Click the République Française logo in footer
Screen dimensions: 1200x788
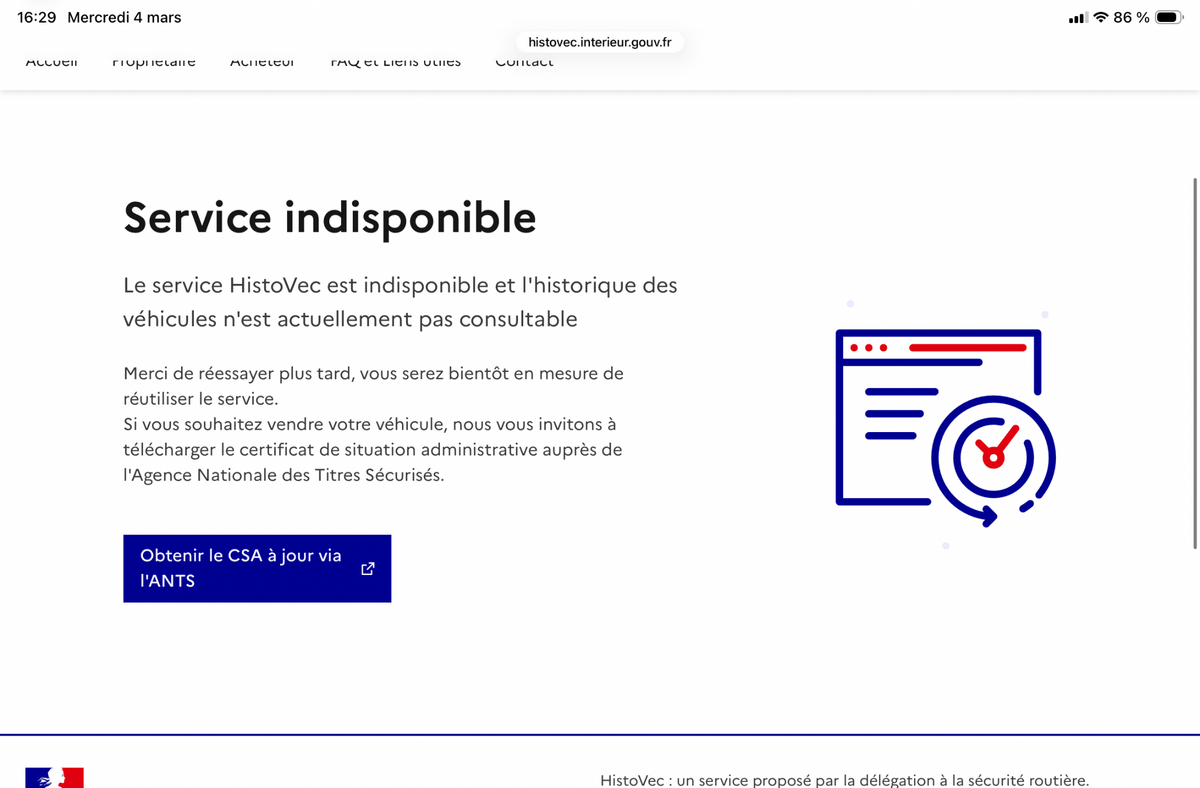pos(55,778)
